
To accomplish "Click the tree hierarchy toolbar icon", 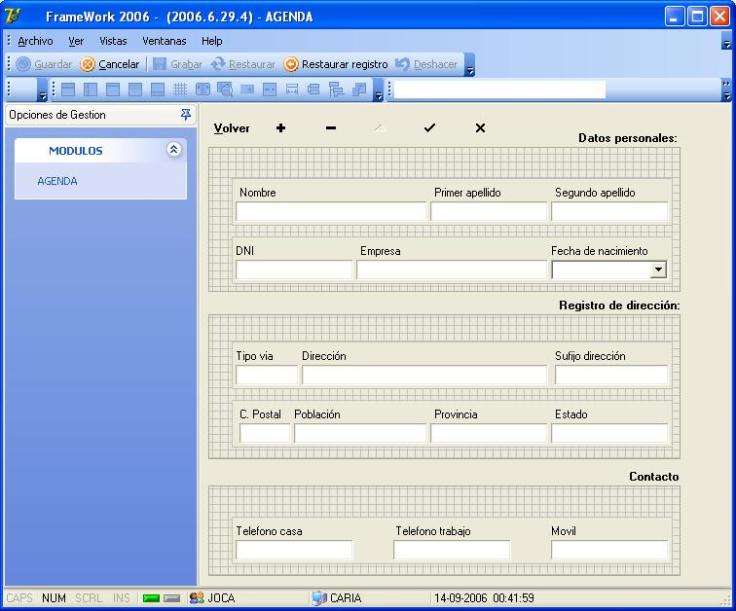I will point(336,89).
